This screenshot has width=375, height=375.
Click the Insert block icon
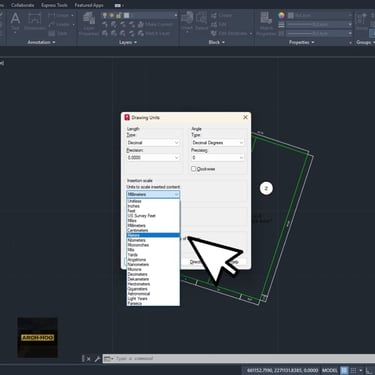188,21
